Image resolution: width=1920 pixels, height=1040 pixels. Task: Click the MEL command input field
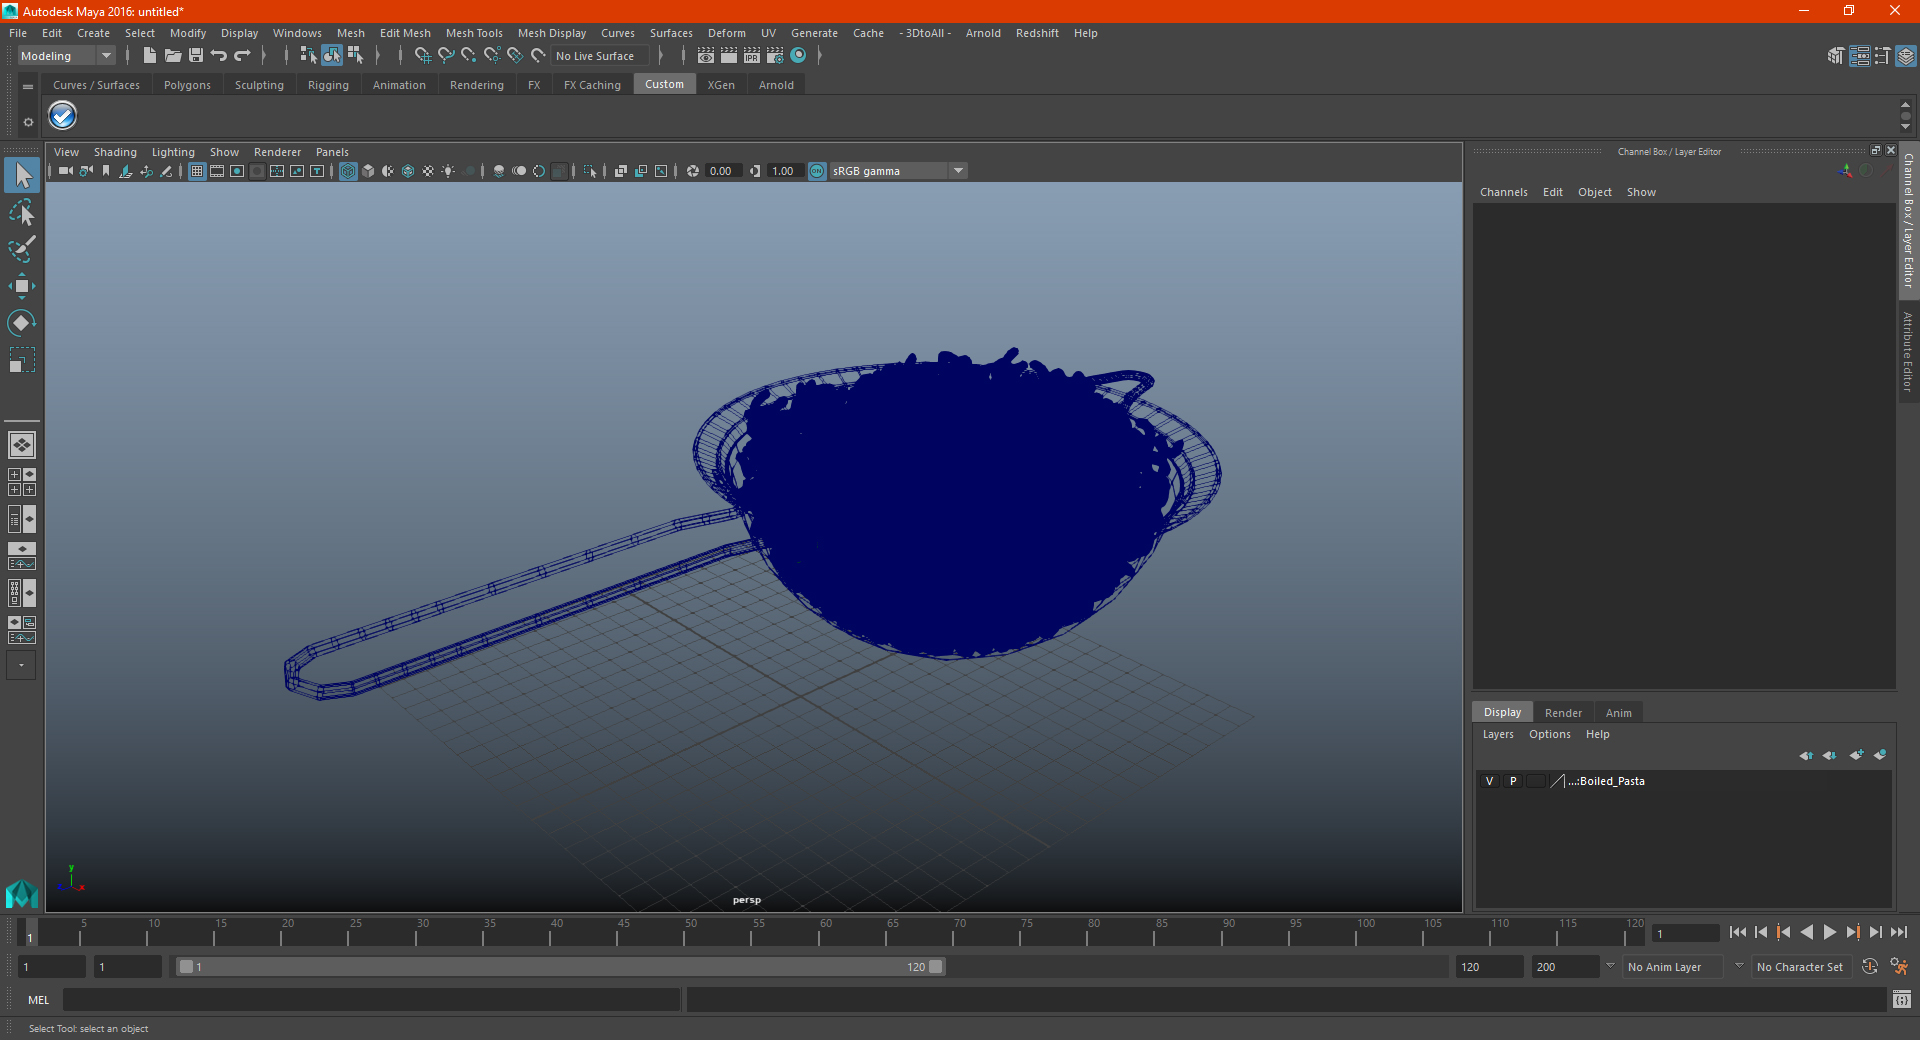(x=371, y=999)
